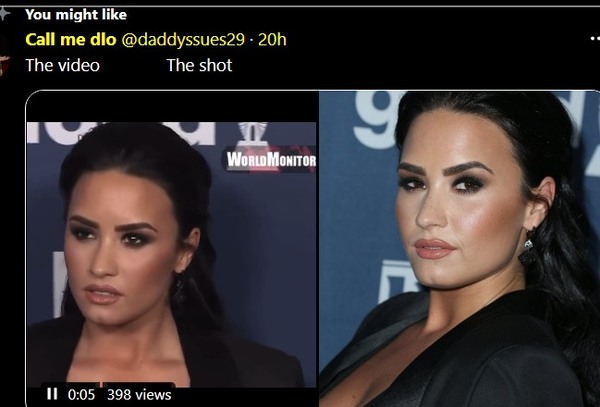
Task: Open the tweet author's avatar picture
Action: tap(4, 55)
